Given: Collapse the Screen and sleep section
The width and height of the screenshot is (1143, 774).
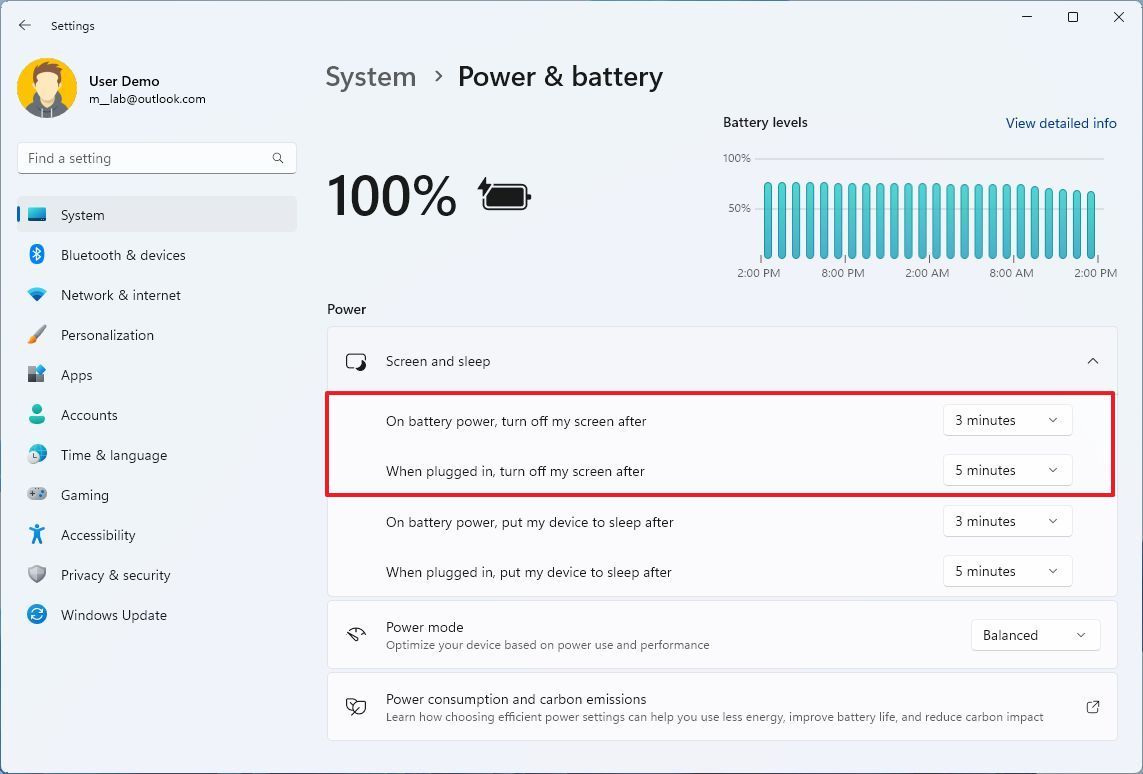Looking at the screenshot, I should coord(1092,361).
